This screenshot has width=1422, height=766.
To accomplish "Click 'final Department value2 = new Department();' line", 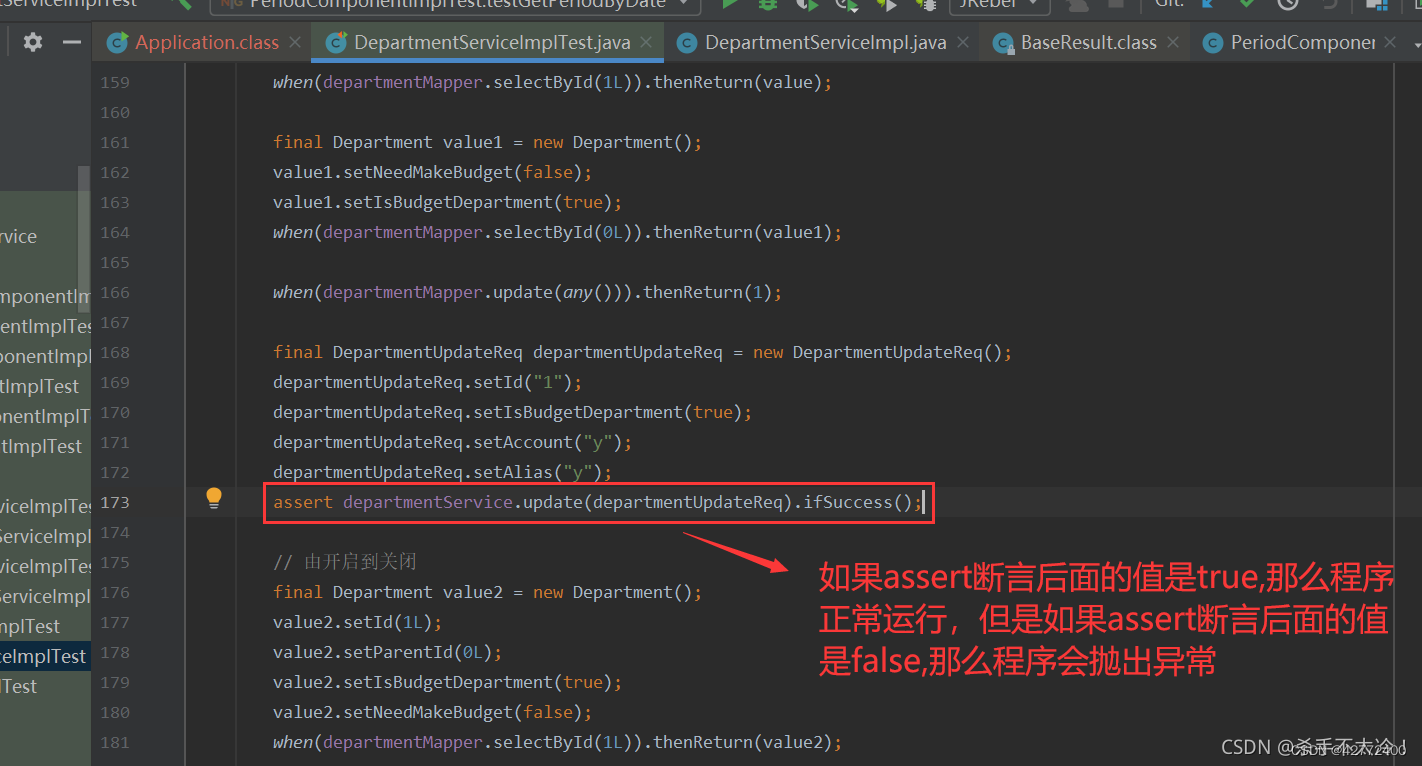I will click(487, 592).
